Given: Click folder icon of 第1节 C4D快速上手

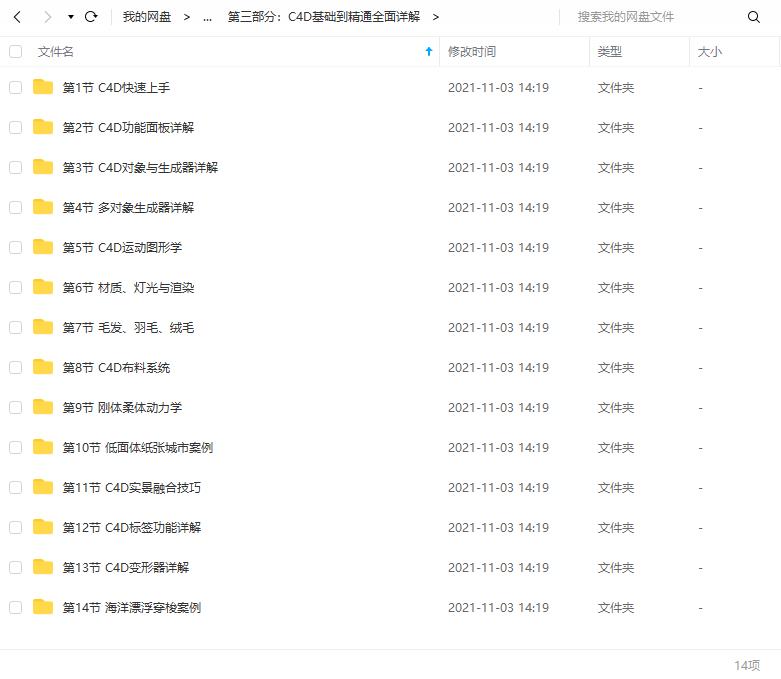Looking at the screenshot, I should point(43,87).
